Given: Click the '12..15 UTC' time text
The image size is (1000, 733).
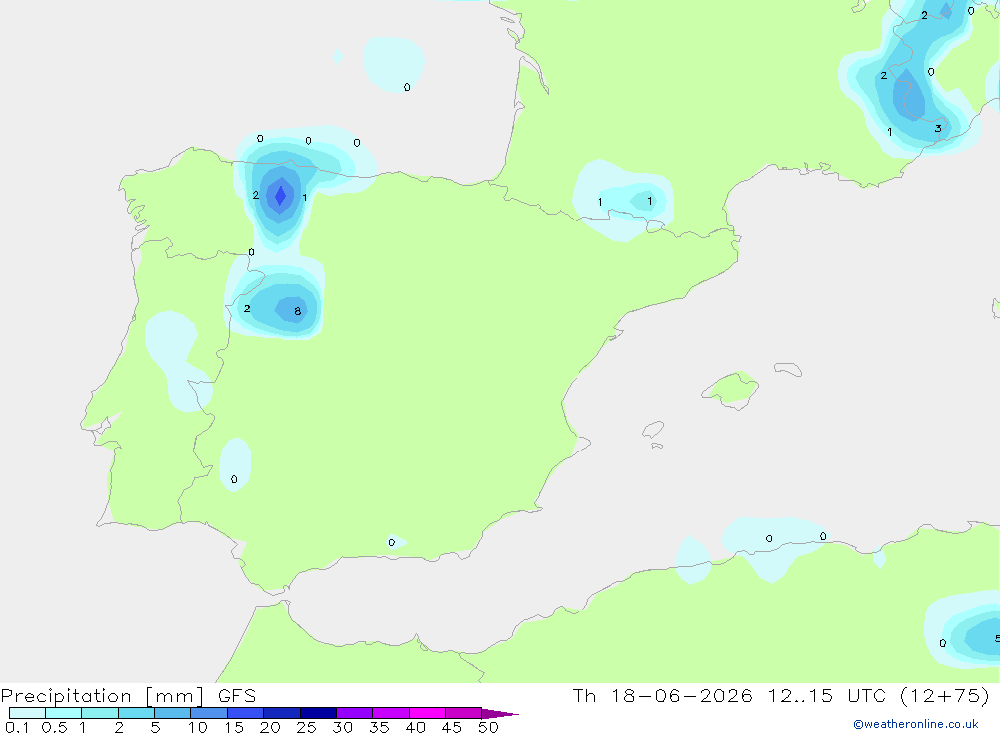Looking at the screenshot, I should coord(828,695).
